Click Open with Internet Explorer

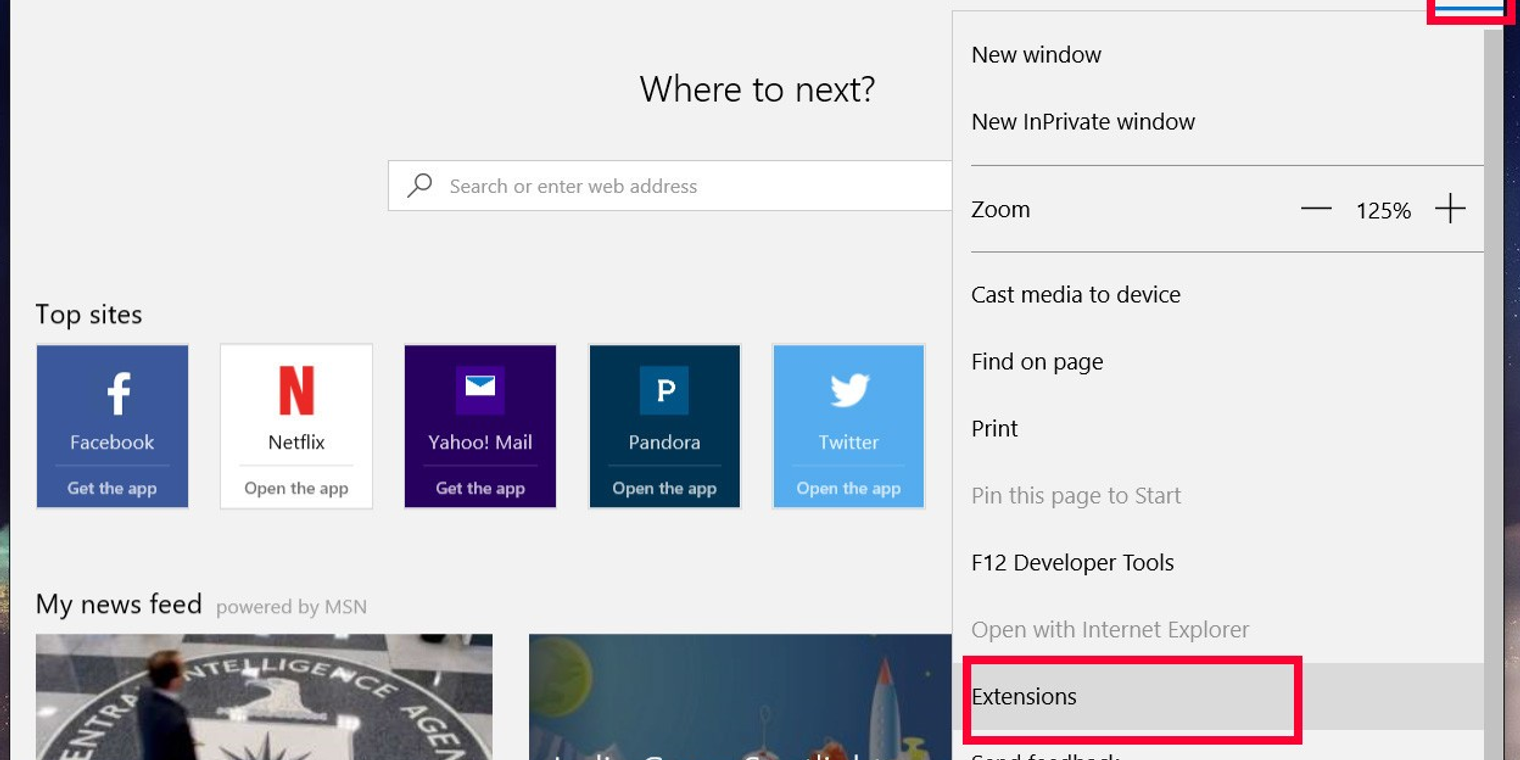pyautogui.click(x=1218, y=630)
